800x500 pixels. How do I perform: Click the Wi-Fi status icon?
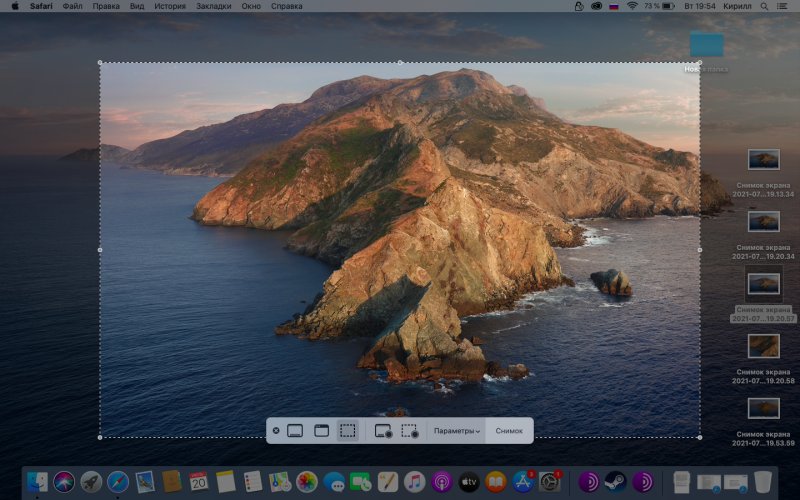pyautogui.click(x=632, y=6)
